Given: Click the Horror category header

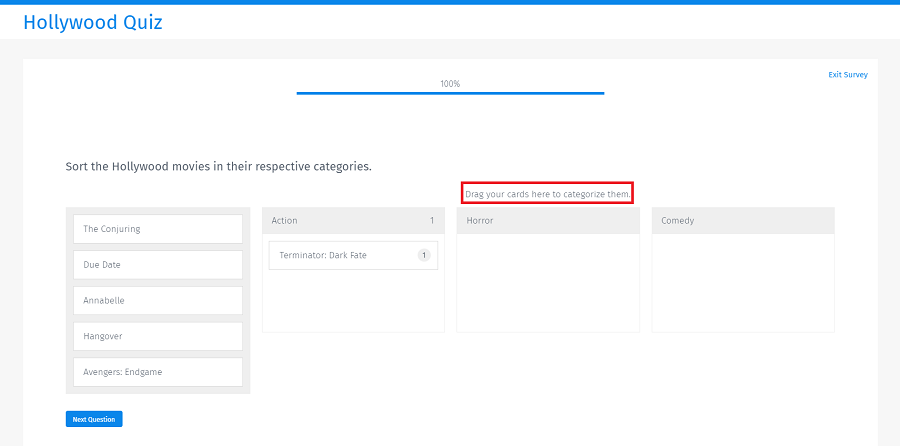Looking at the screenshot, I should (x=548, y=220).
